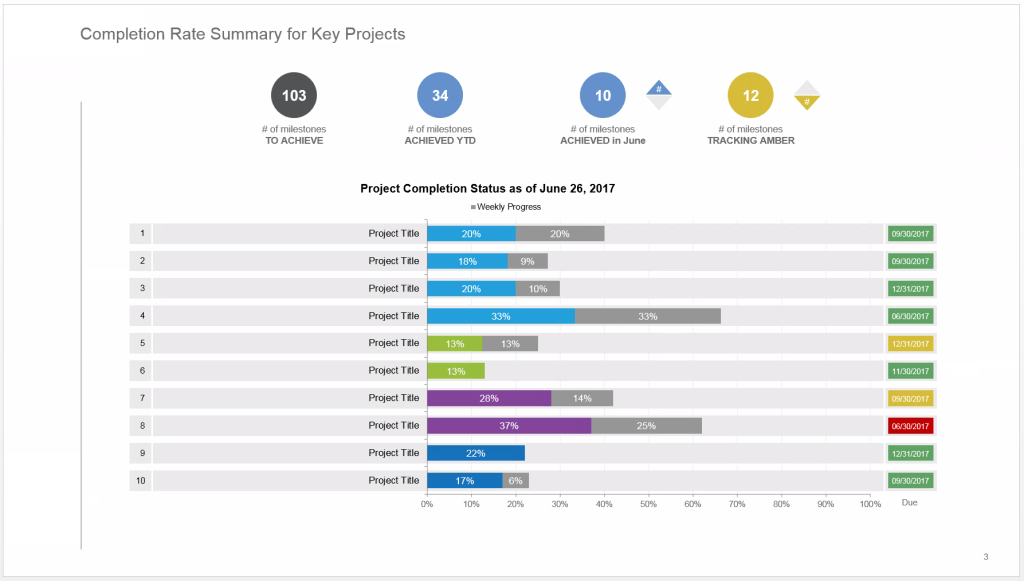Click the dark gray 103 milestones circle
Viewport: 1024px width, 581px height.
294,96
